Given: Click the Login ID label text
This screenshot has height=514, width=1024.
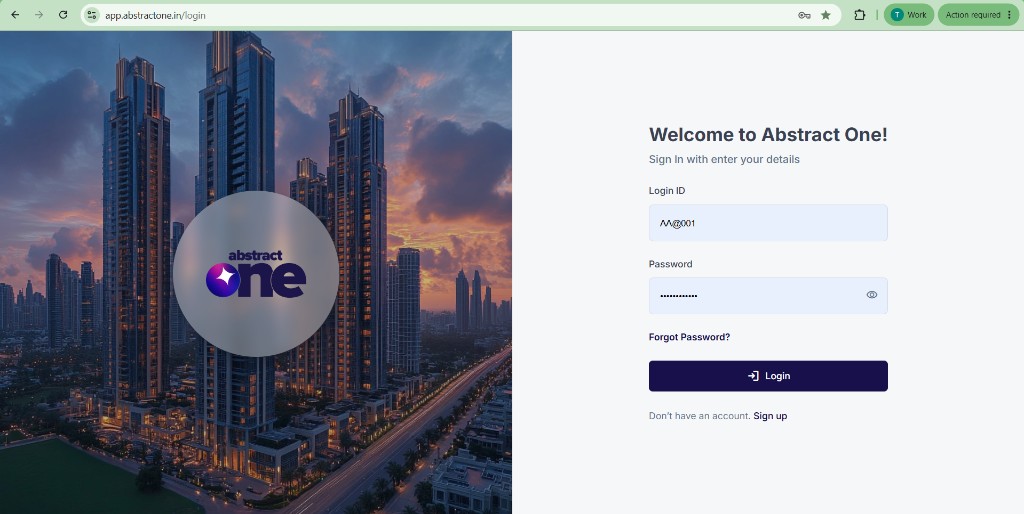Looking at the screenshot, I should coord(667,191).
